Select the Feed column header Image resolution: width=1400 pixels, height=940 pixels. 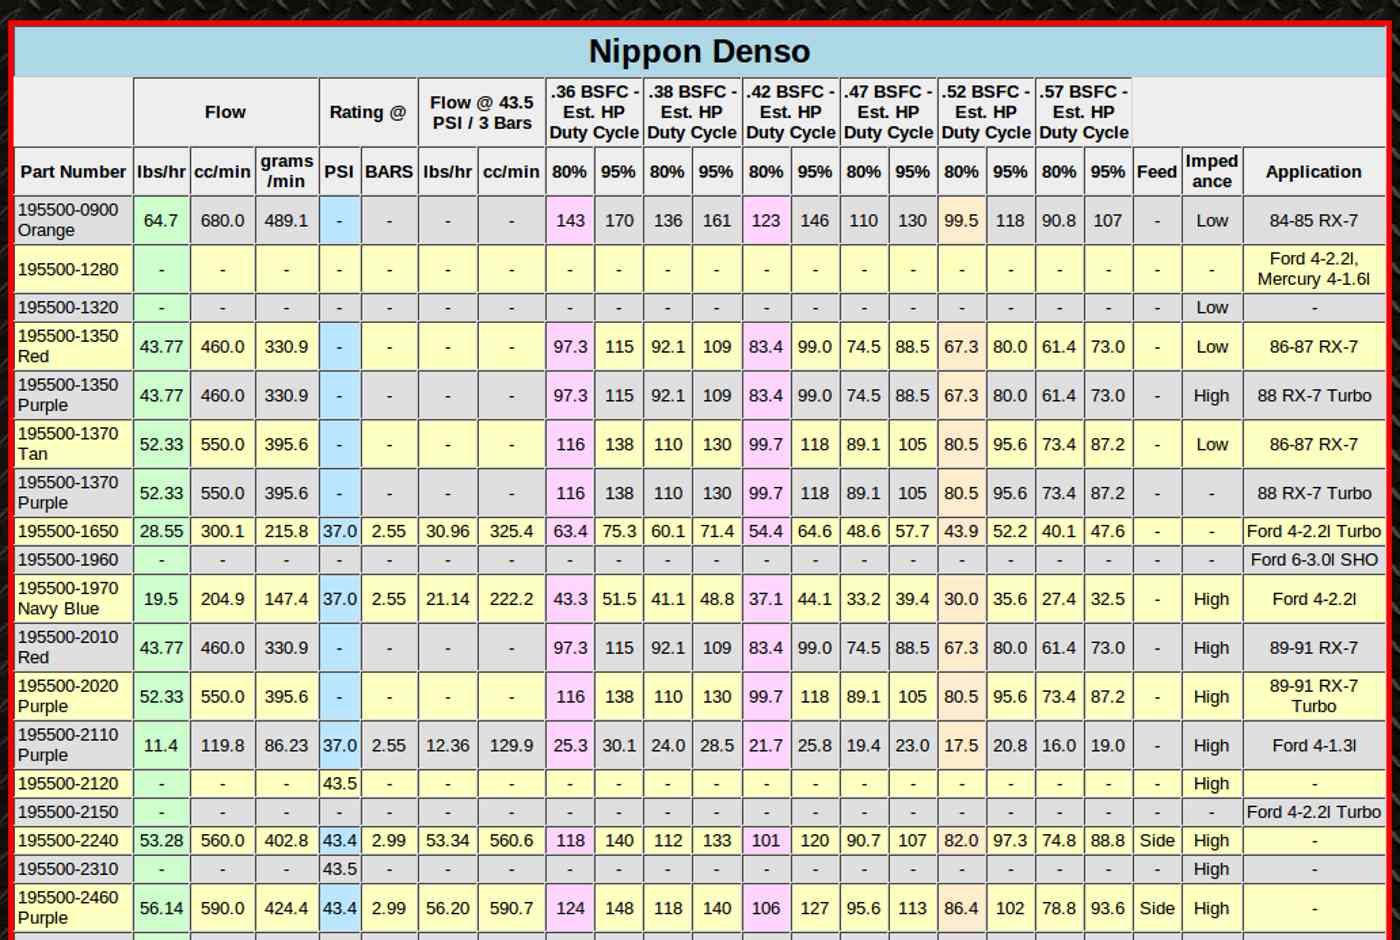[1156, 171]
